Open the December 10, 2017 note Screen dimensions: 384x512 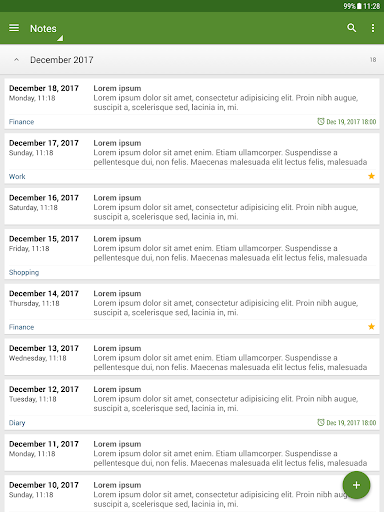click(192, 494)
